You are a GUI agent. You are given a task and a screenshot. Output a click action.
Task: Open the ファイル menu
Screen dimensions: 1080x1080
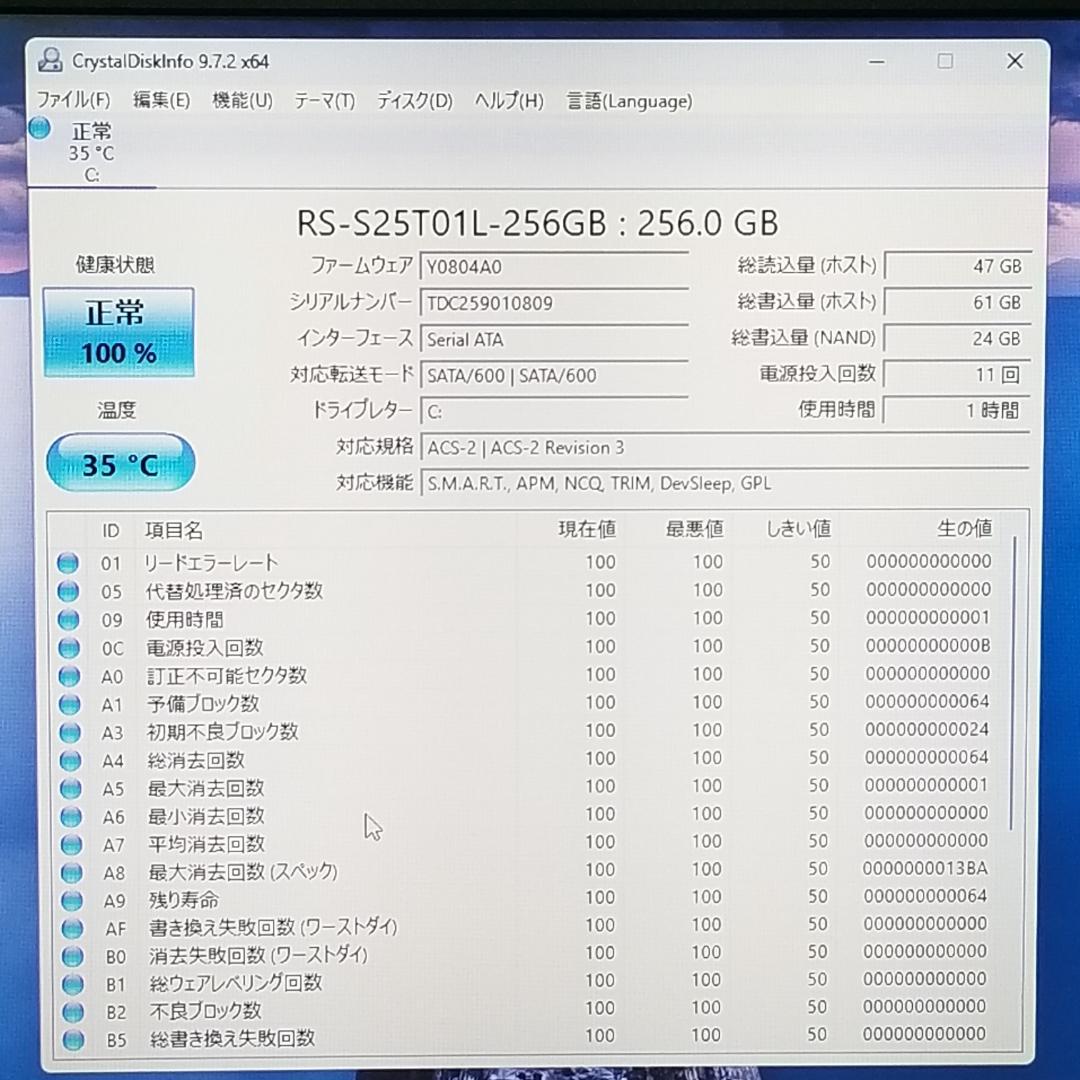[73, 101]
